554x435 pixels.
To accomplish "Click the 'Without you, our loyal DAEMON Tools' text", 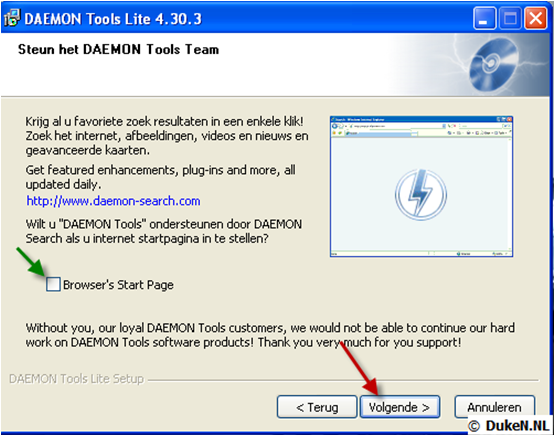I will click(270, 335).
